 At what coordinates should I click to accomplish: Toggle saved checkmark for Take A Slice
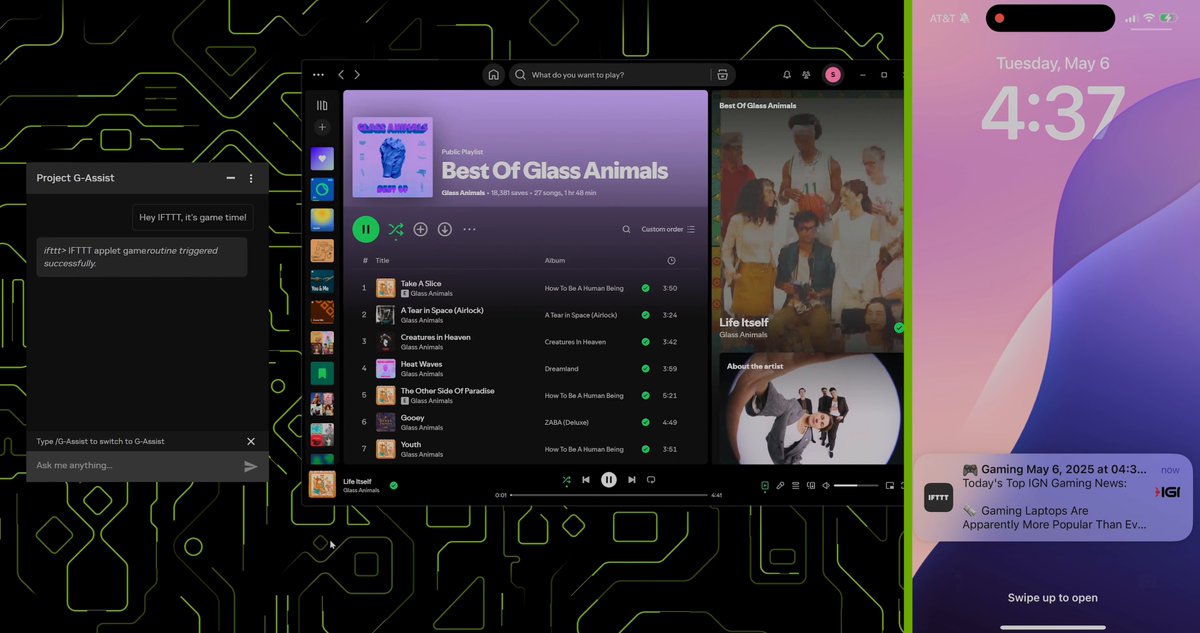click(x=646, y=288)
